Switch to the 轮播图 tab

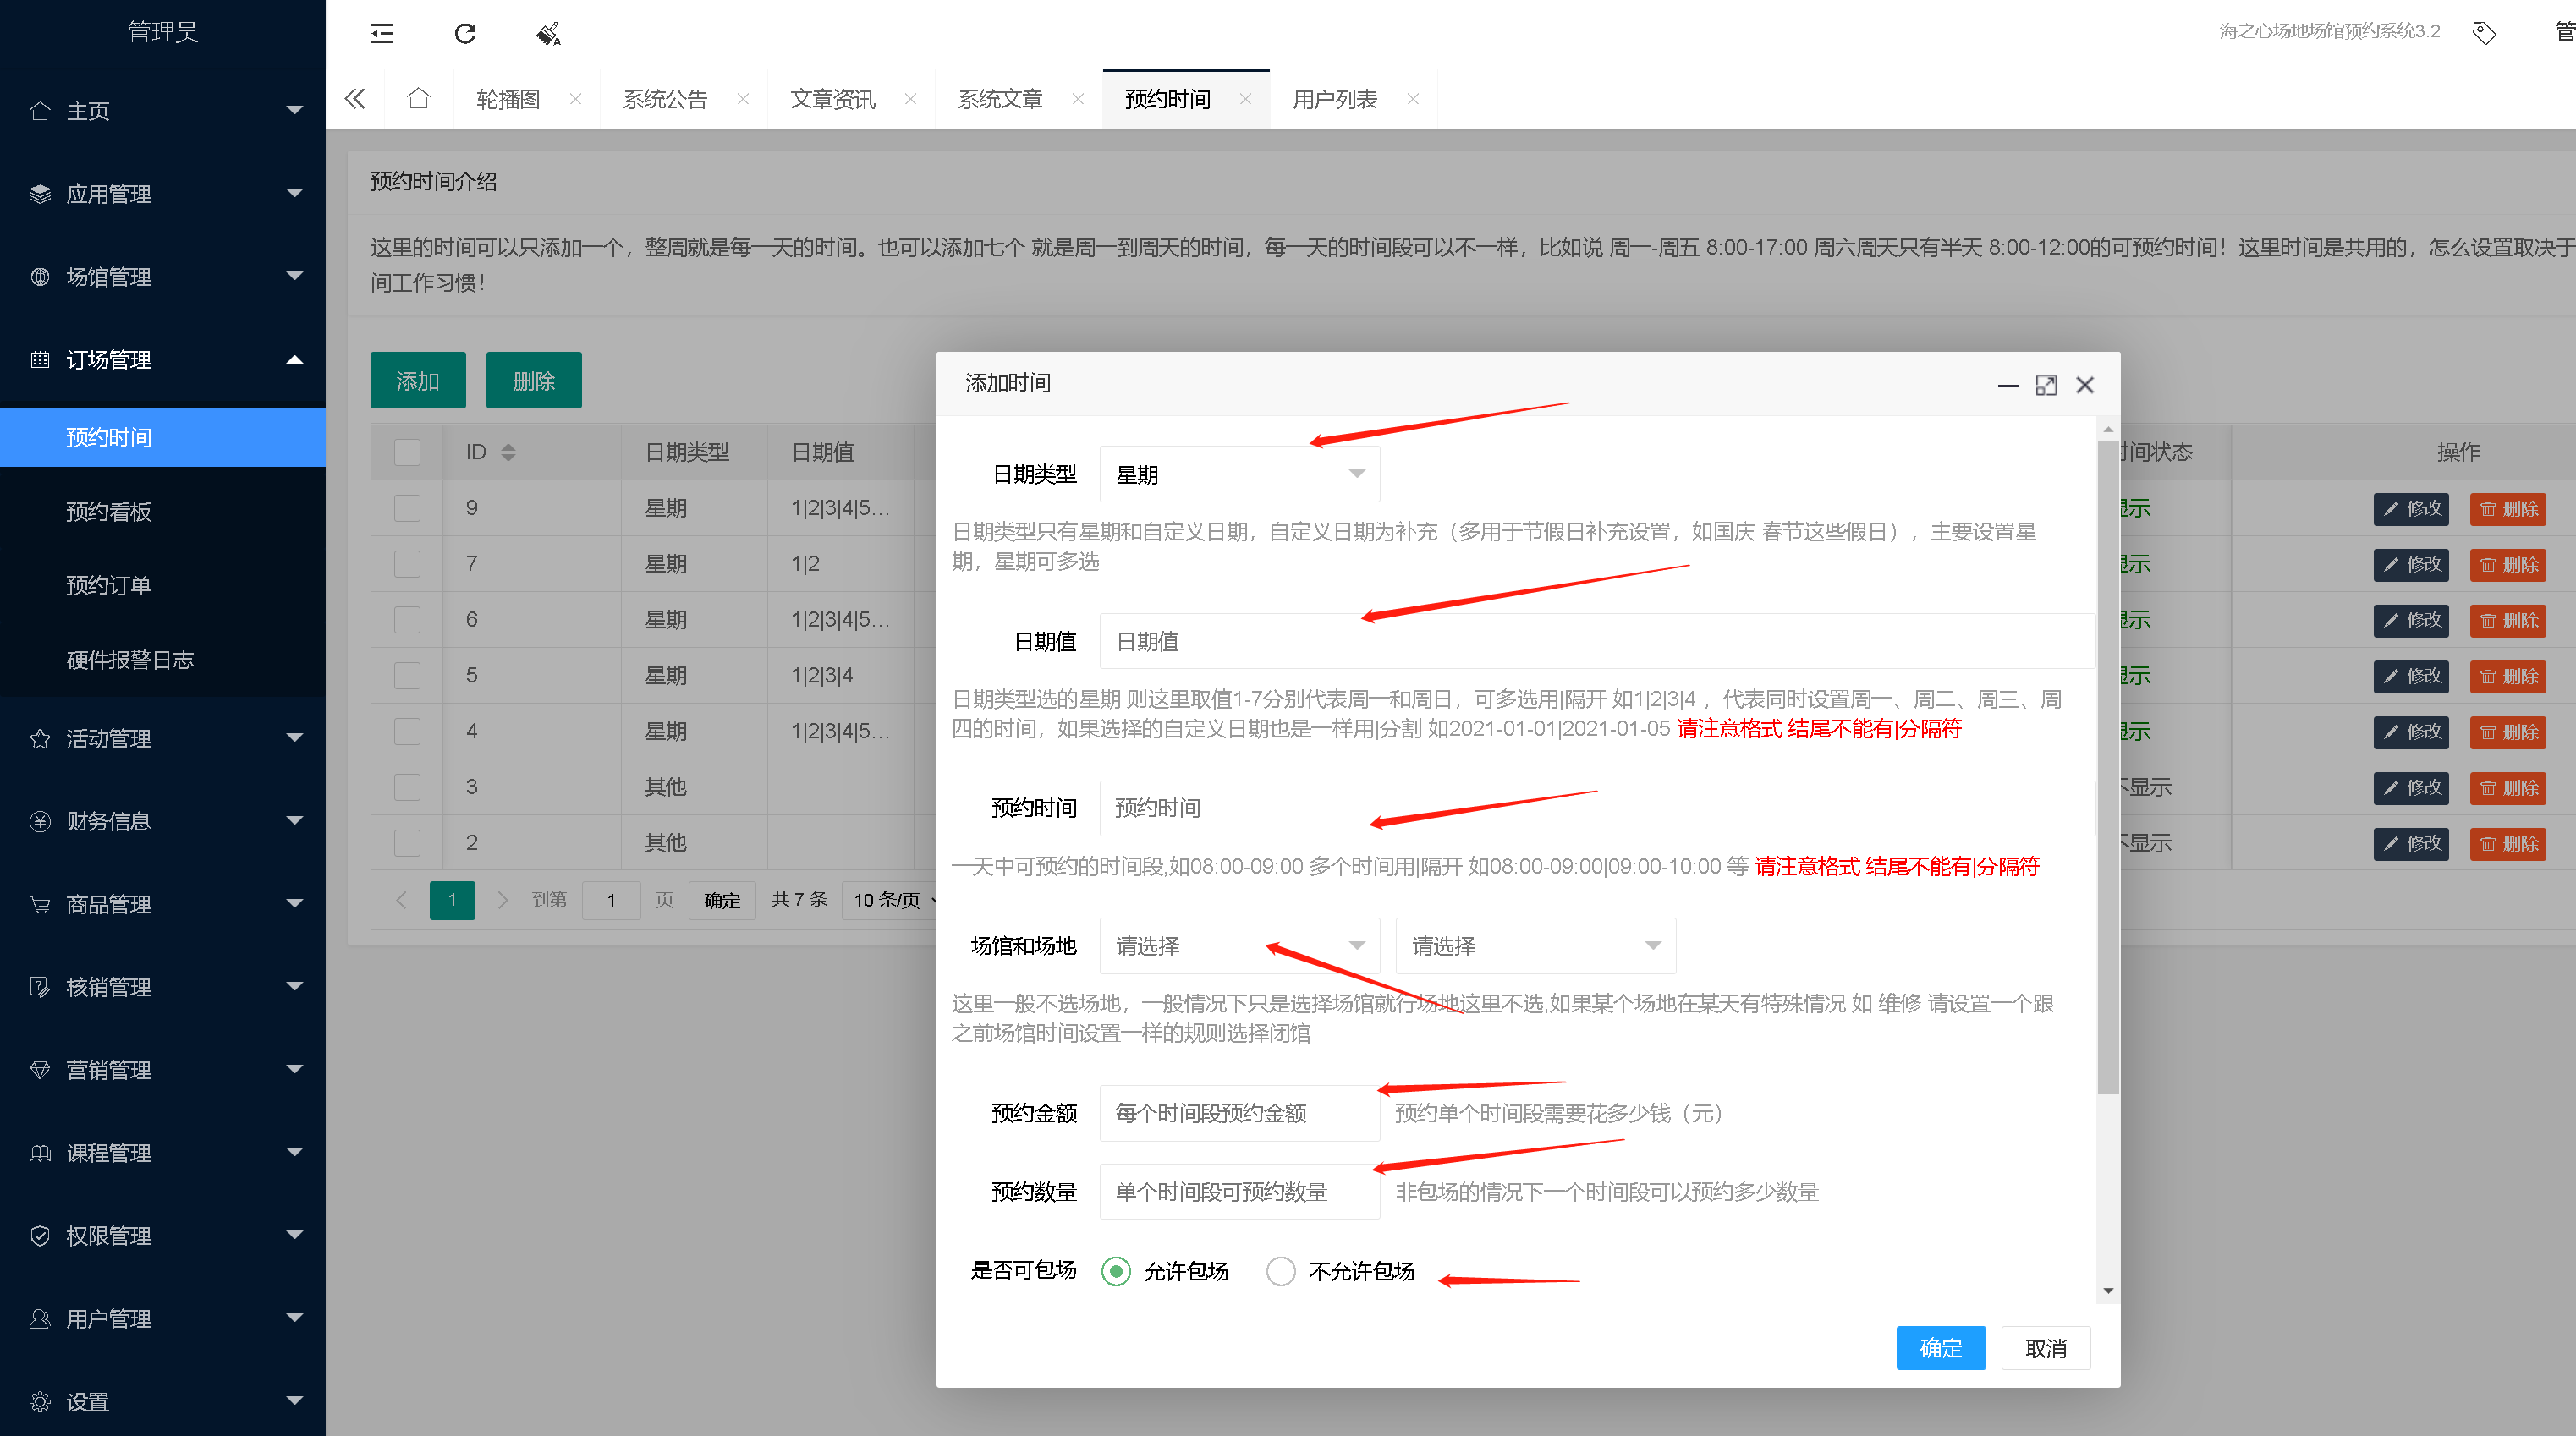[x=508, y=99]
